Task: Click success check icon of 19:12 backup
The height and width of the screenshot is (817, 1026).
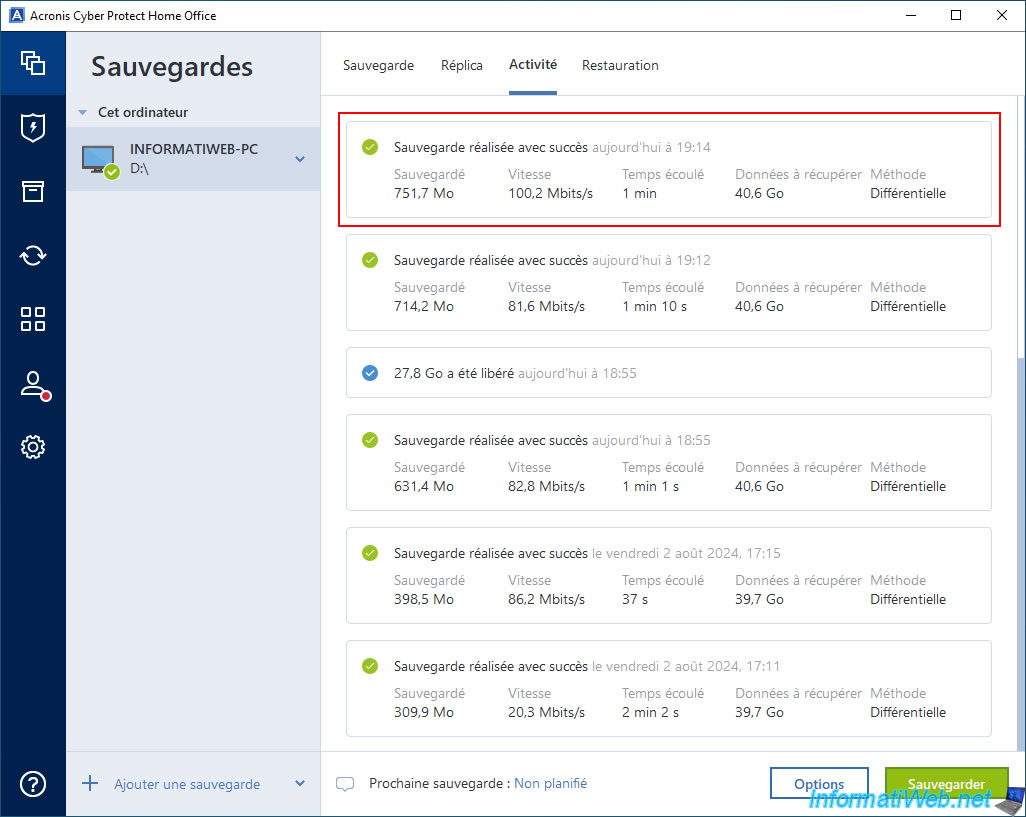Action: click(x=370, y=260)
